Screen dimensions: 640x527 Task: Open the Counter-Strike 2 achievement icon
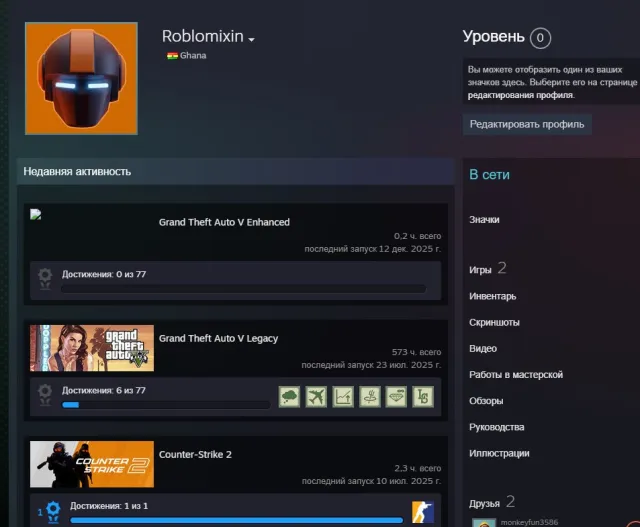pos(423,512)
